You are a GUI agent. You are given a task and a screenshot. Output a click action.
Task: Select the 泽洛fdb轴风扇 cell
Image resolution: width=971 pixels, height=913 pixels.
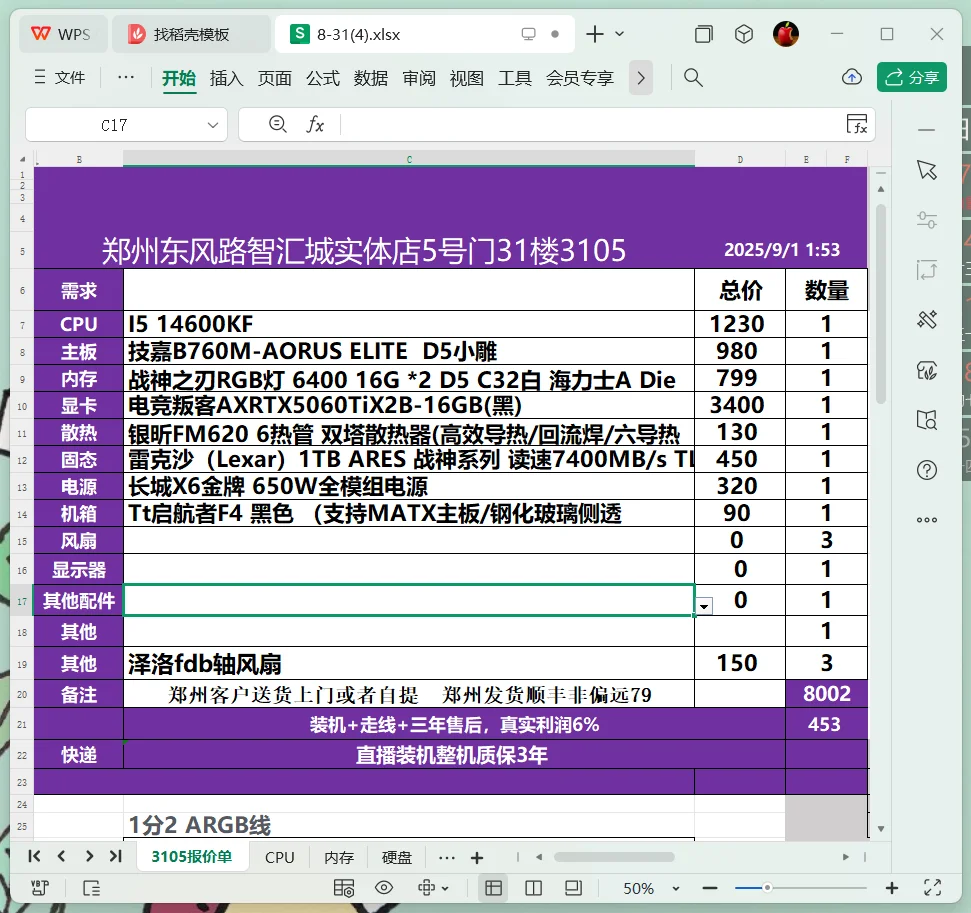point(409,663)
